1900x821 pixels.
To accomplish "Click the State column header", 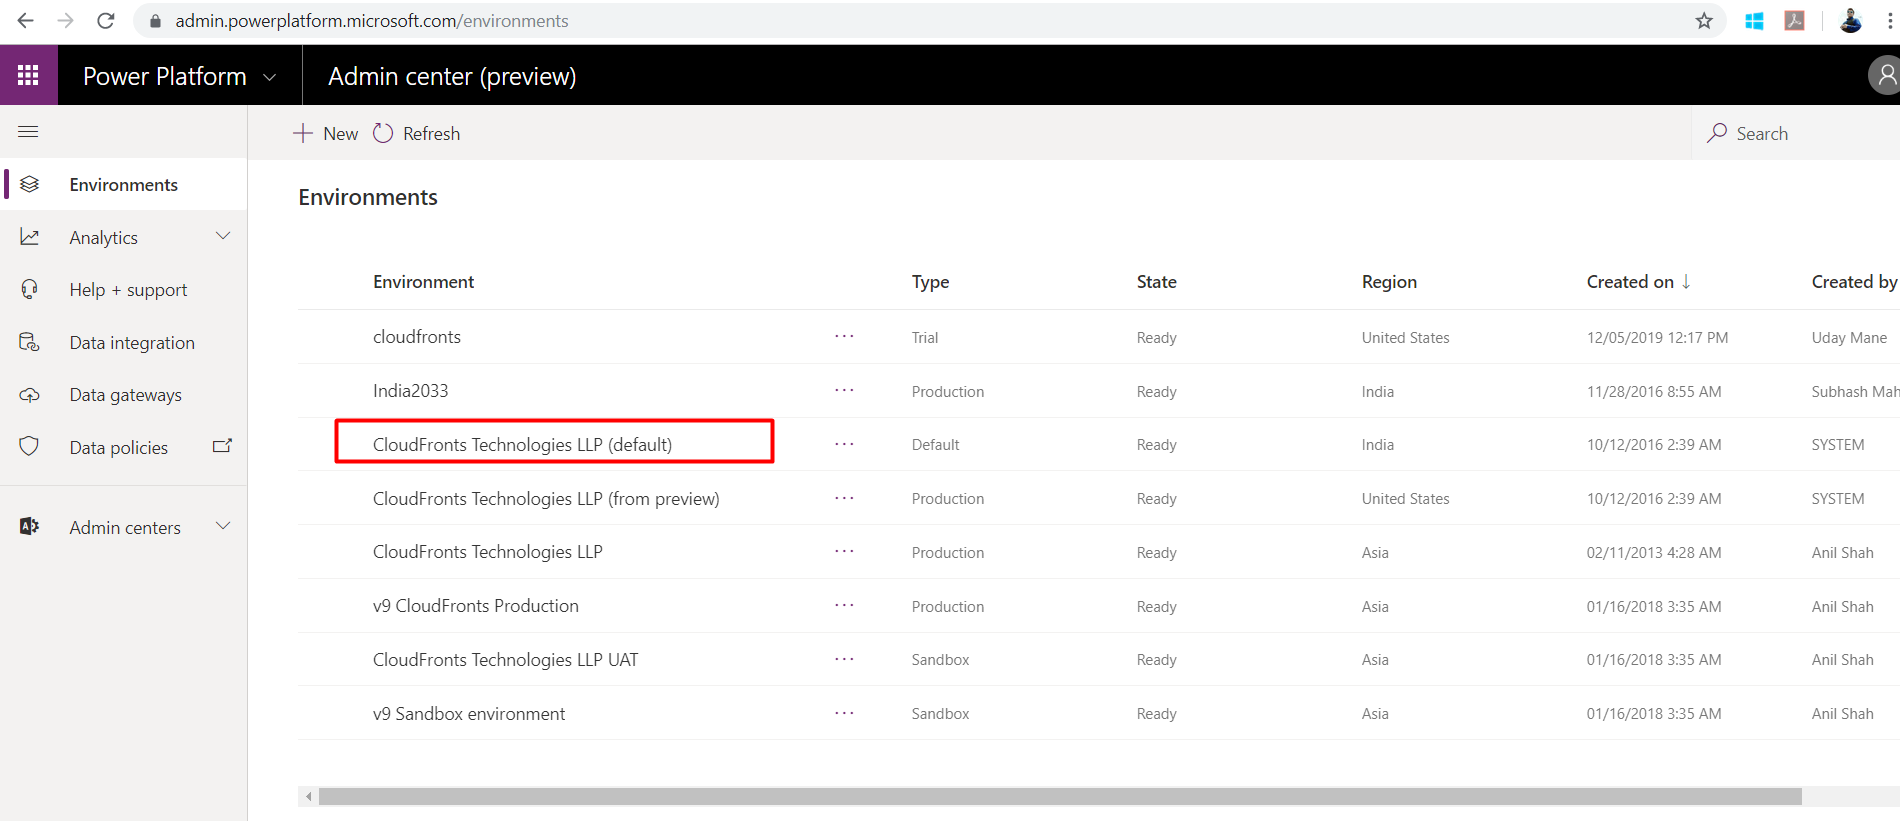I will pos(1156,282).
